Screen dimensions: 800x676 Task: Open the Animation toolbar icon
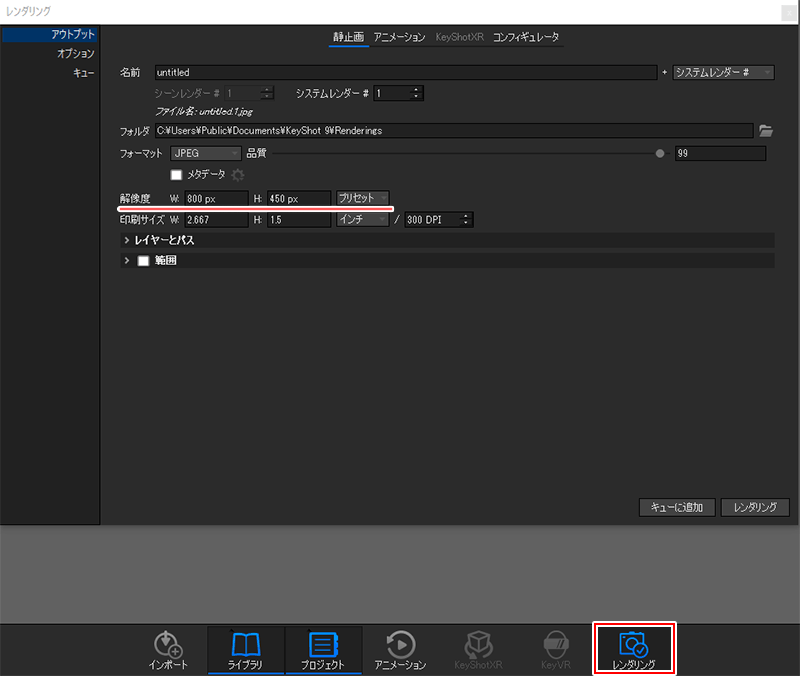tap(400, 650)
